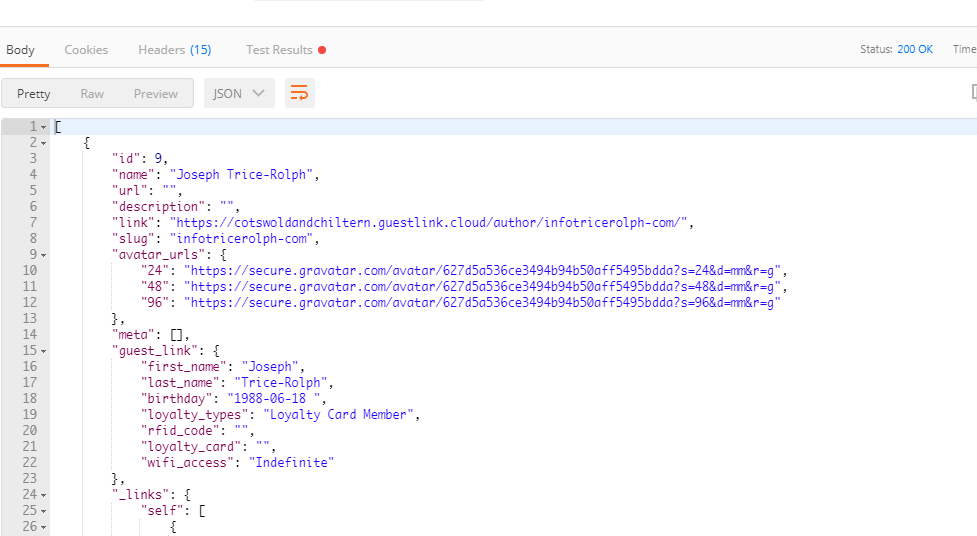The image size is (977, 536).
Task: Collapse the object at line 2
Action: coord(44,143)
